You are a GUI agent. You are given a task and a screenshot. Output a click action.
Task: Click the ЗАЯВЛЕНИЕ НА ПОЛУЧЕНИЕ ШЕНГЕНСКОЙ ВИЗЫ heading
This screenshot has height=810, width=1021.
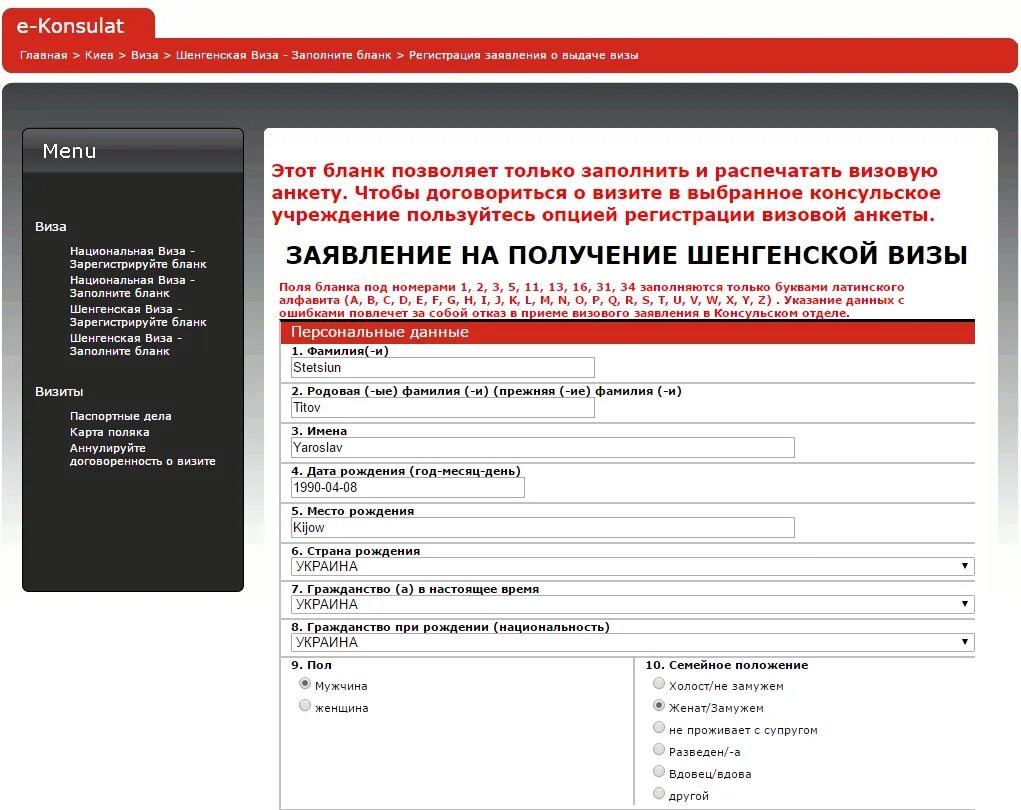[x=626, y=255]
